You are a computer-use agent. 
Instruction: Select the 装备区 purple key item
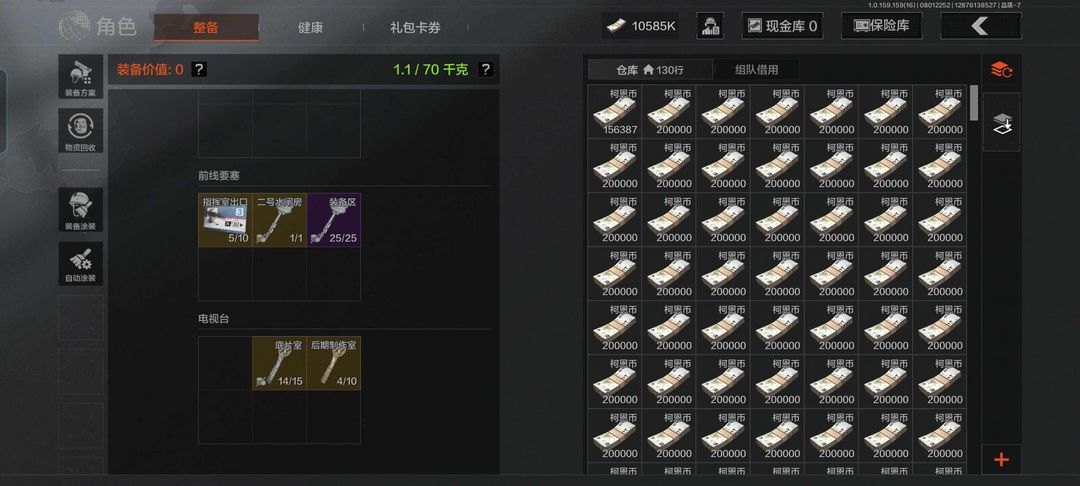tap(334, 220)
